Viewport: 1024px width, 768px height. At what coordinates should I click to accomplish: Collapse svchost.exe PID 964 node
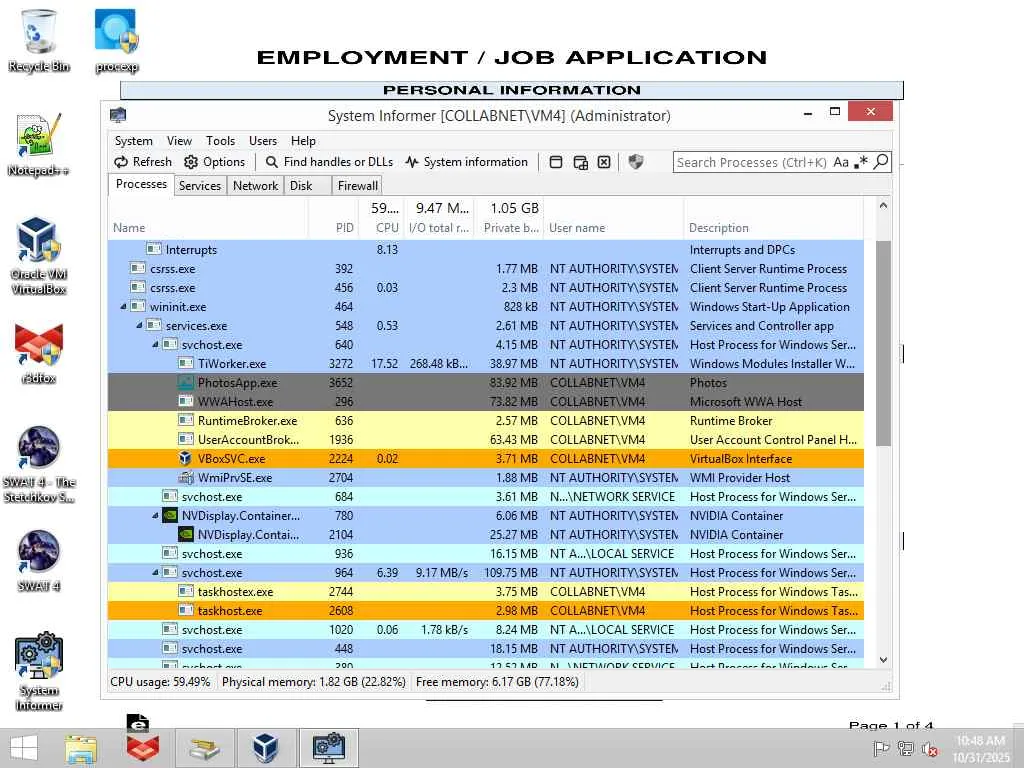155,572
